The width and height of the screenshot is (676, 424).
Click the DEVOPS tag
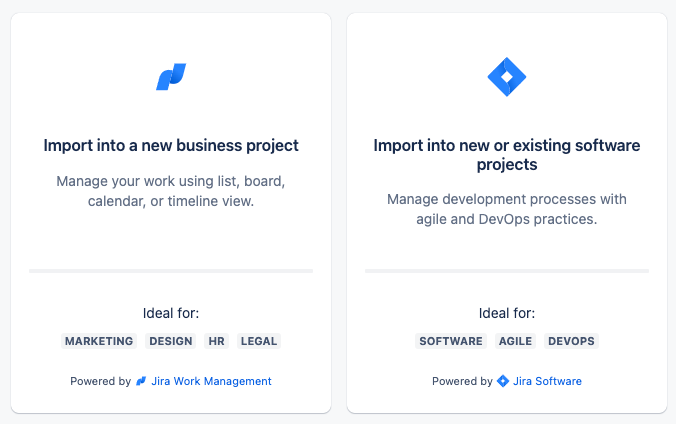click(x=571, y=341)
